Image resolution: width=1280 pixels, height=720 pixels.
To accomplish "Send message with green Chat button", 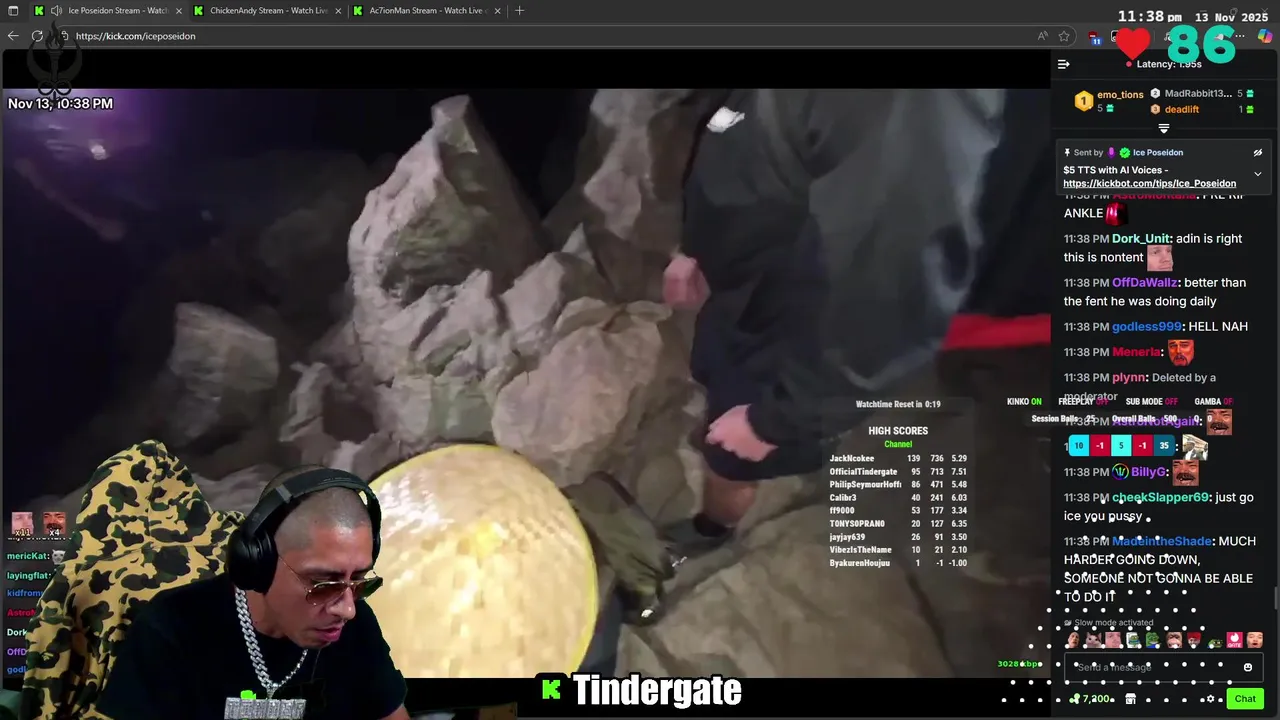I will click(x=1245, y=699).
